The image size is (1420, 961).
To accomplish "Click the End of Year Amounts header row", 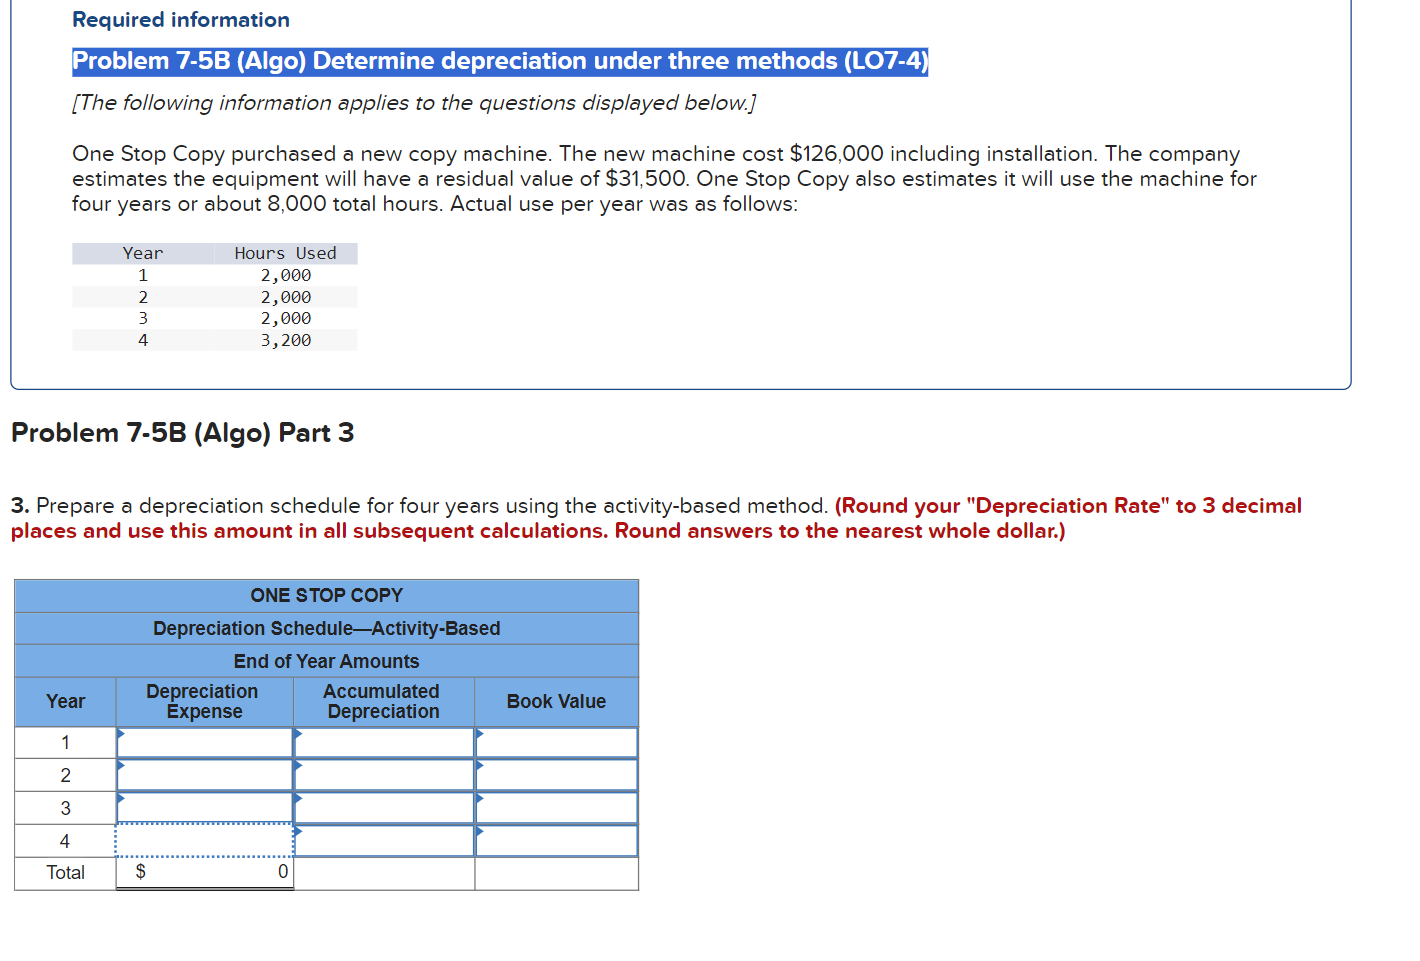I will [326, 661].
